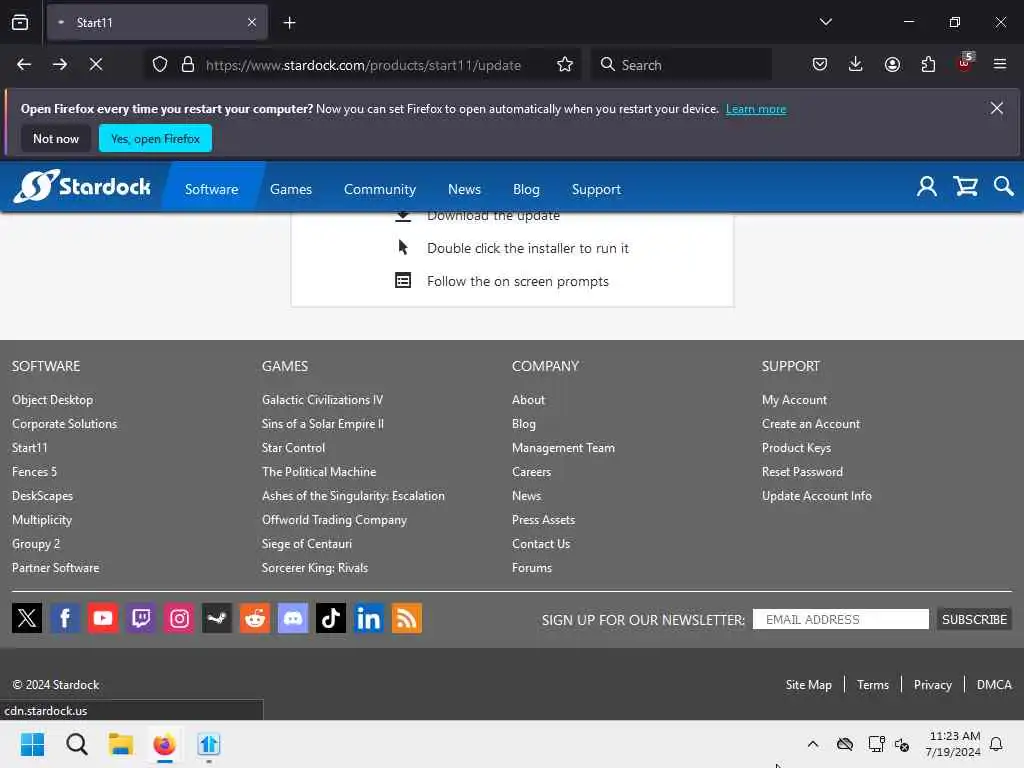Open Stardock's Discord icon

[293, 618]
